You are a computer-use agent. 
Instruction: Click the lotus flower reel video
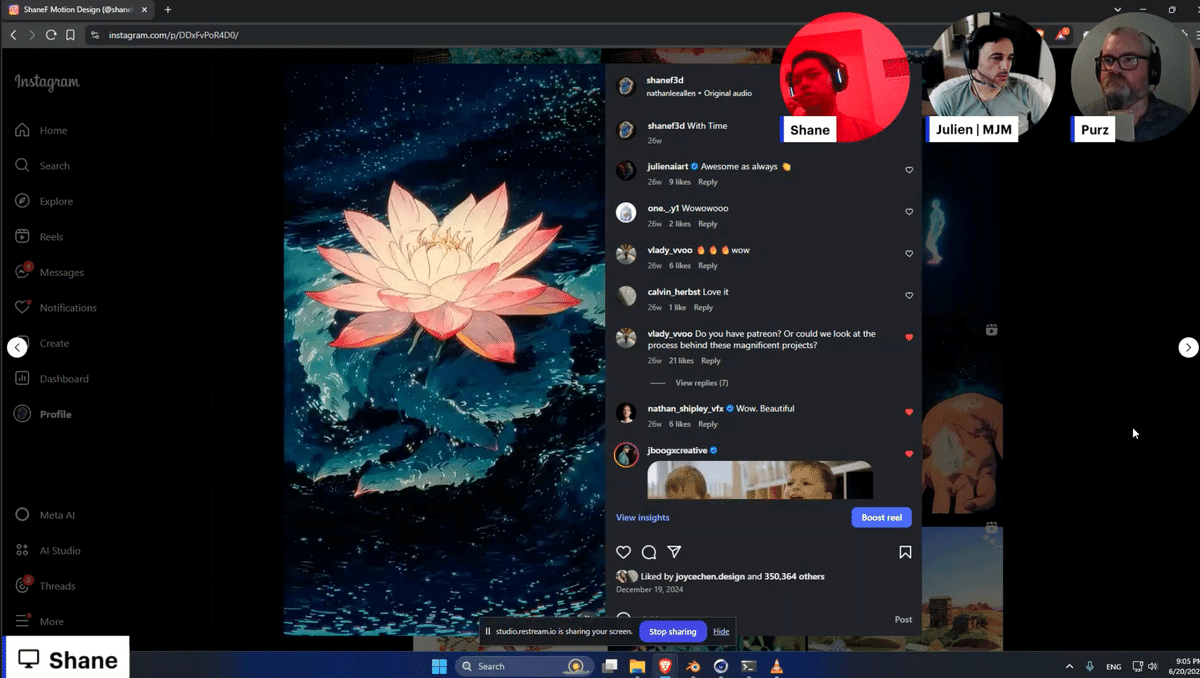coord(444,350)
